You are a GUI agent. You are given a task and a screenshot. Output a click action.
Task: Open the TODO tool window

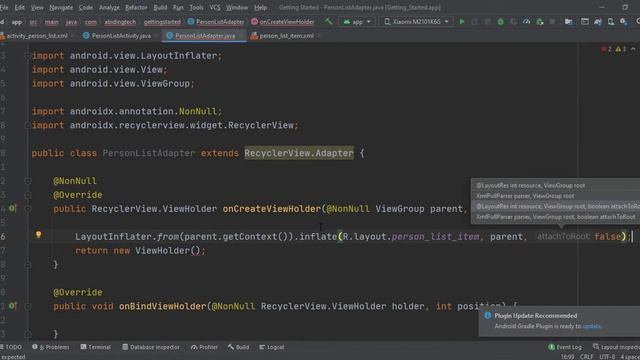(x=12, y=347)
